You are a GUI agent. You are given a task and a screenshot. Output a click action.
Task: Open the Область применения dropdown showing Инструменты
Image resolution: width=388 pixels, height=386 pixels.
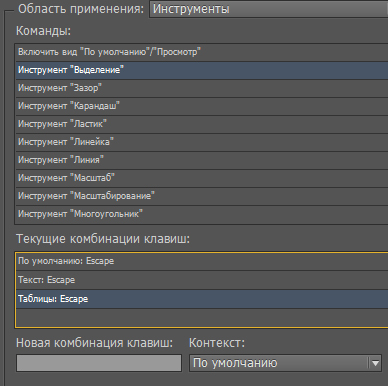click(269, 9)
